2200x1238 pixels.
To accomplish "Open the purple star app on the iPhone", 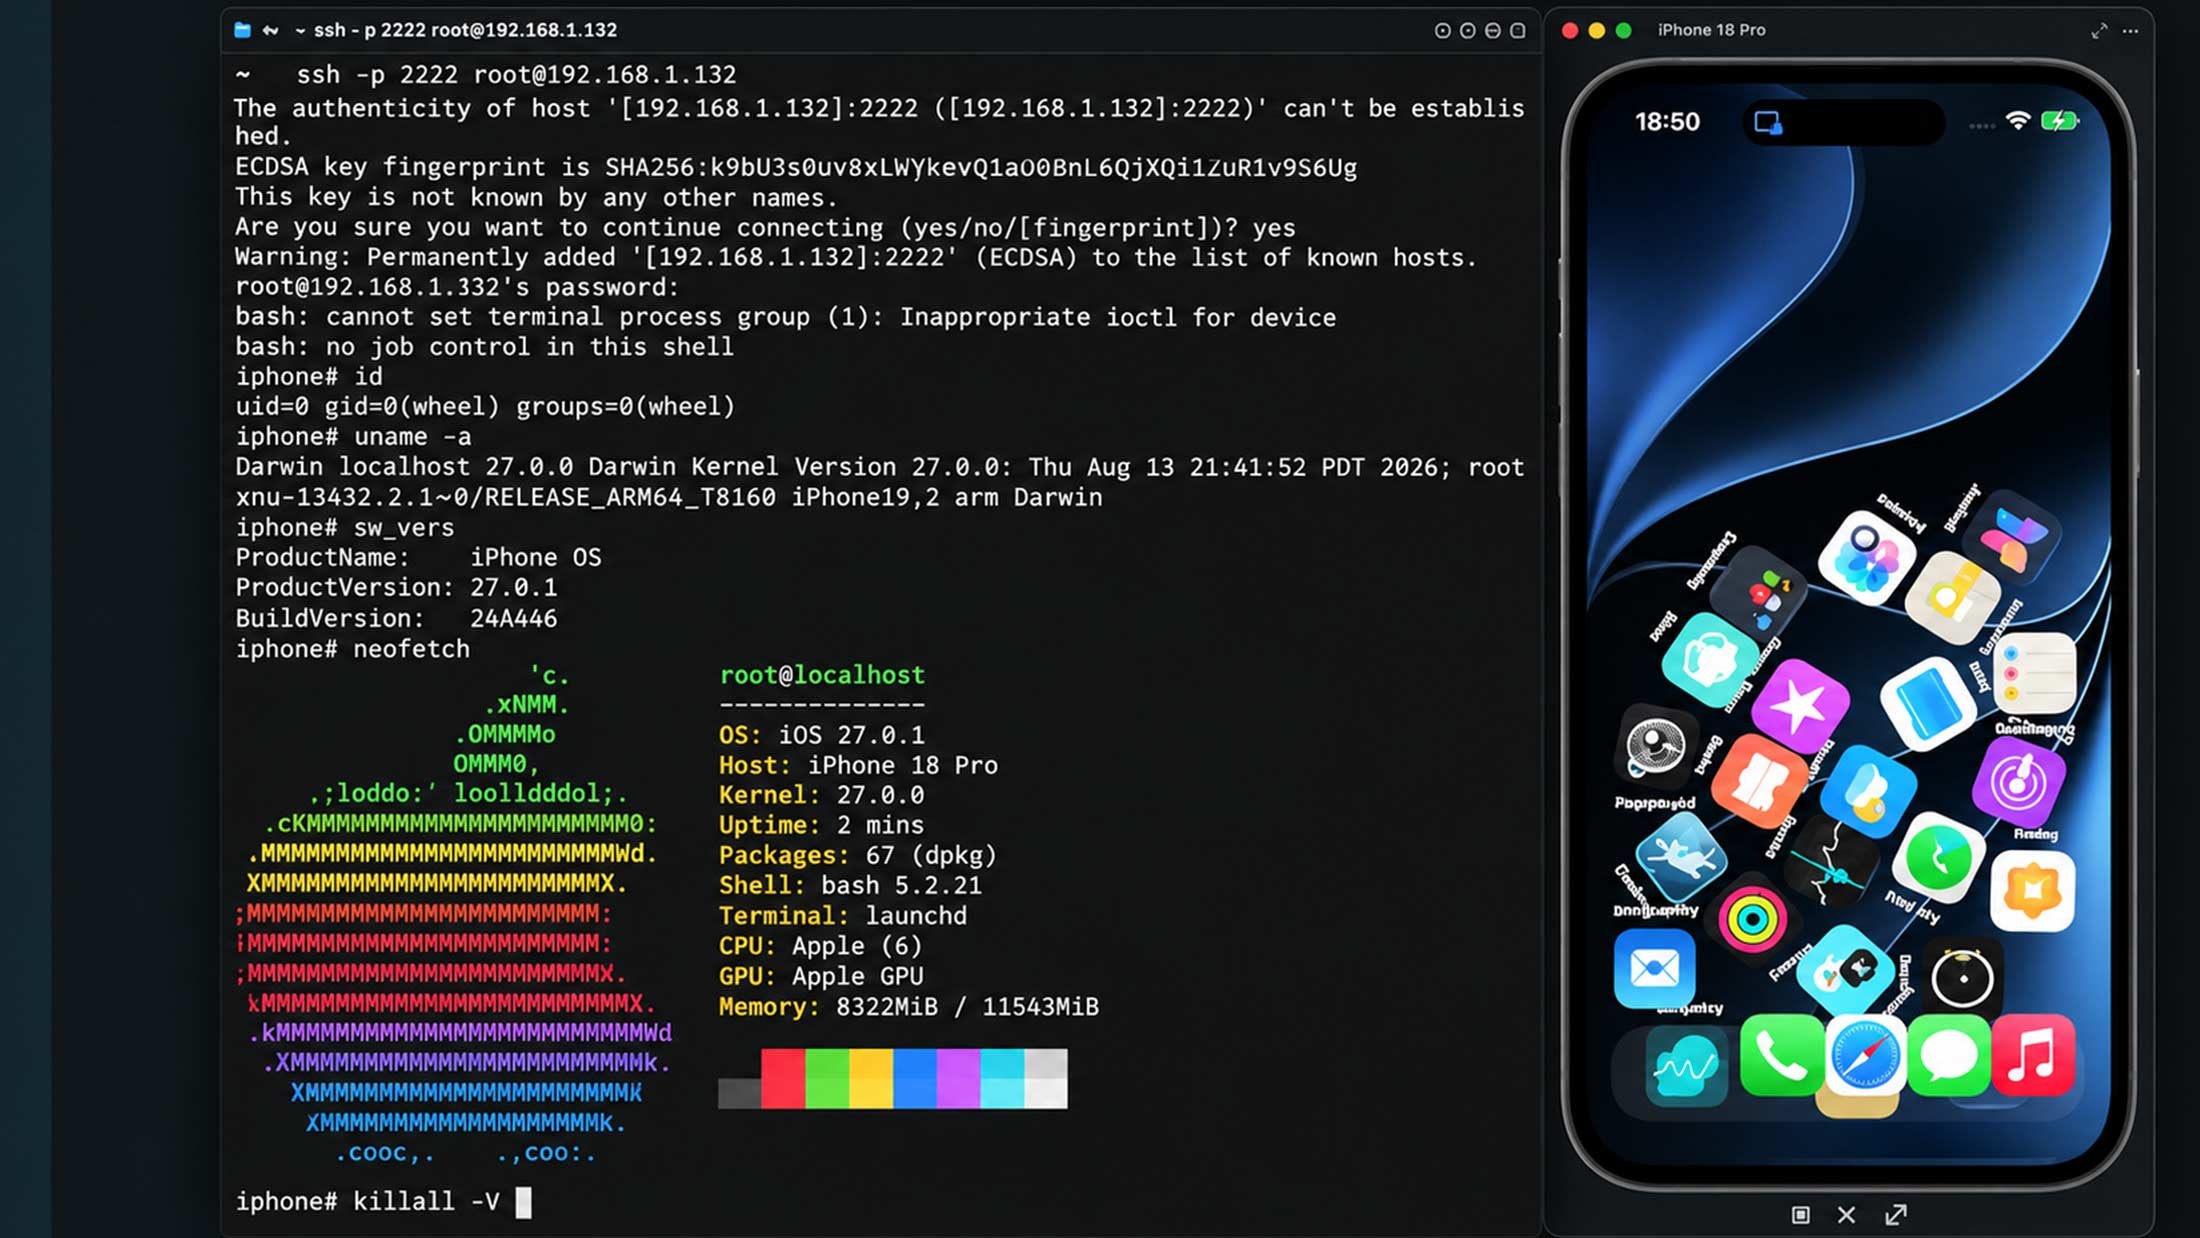I will point(1800,705).
